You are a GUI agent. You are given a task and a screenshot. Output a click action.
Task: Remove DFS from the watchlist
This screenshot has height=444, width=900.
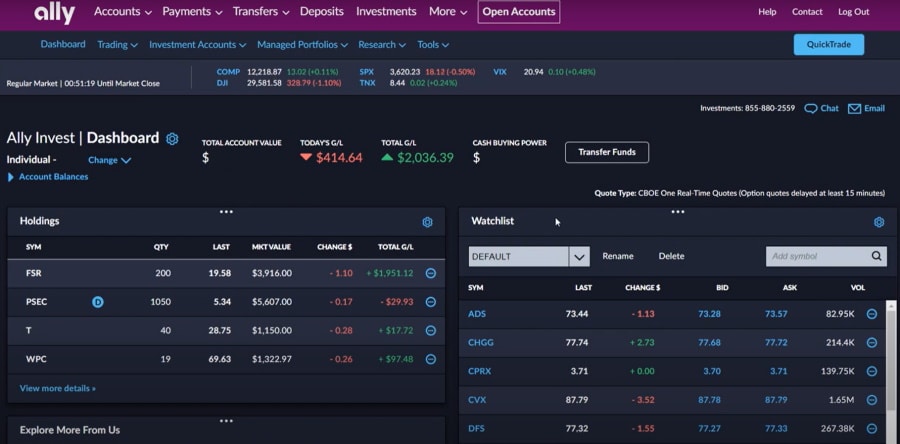tap(871, 429)
